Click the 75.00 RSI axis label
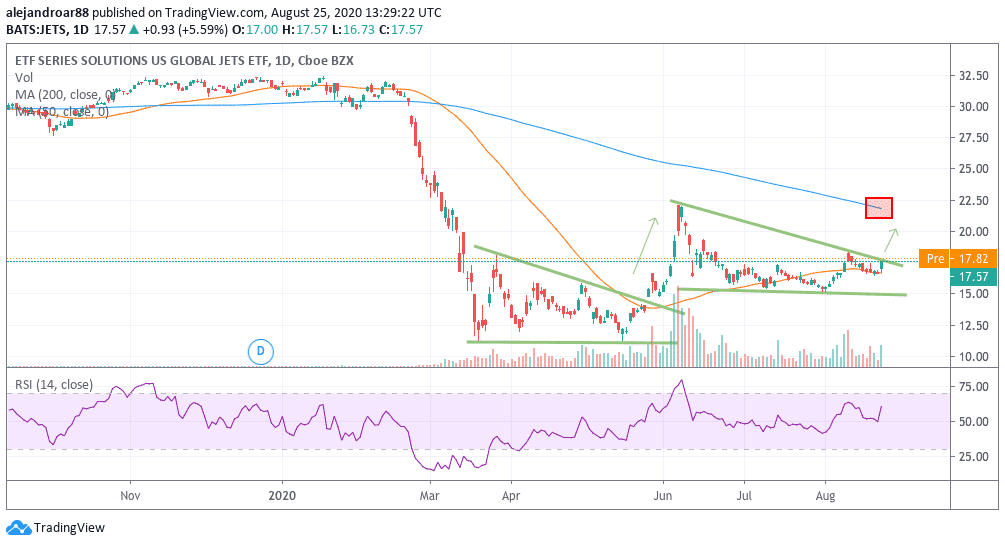The image size is (1005, 546). pyautogui.click(x=974, y=386)
